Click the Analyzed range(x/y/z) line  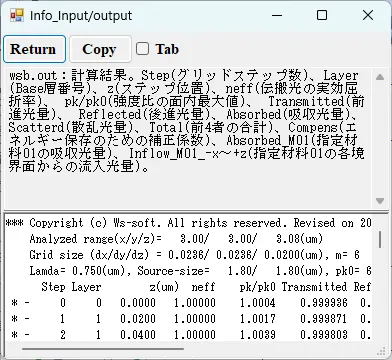[176, 239]
